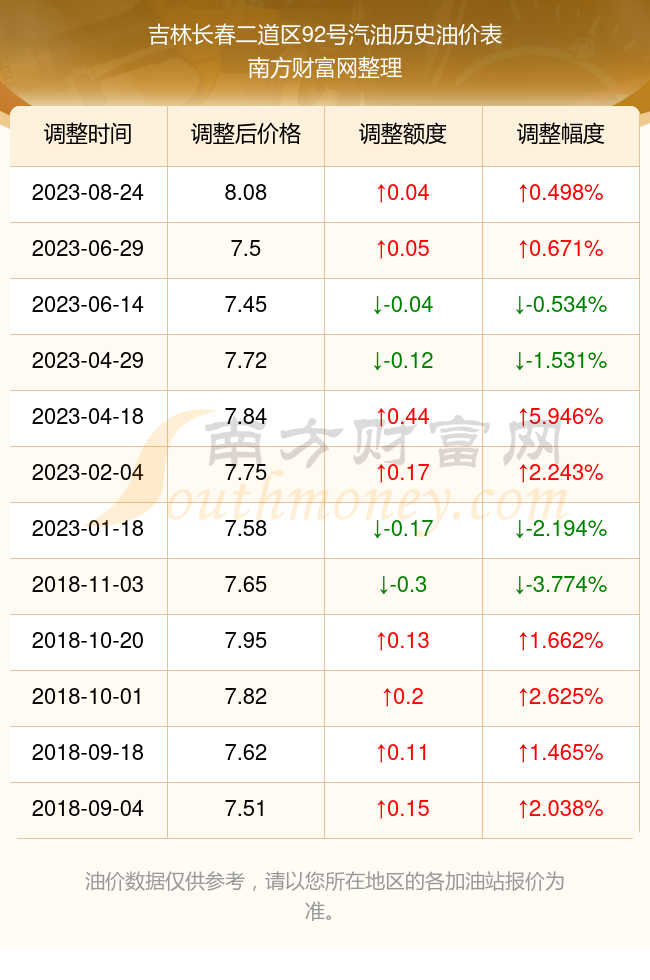Click the ↑0.15 adjustment cell
The height and width of the screenshot is (980, 650).
point(403,809)
